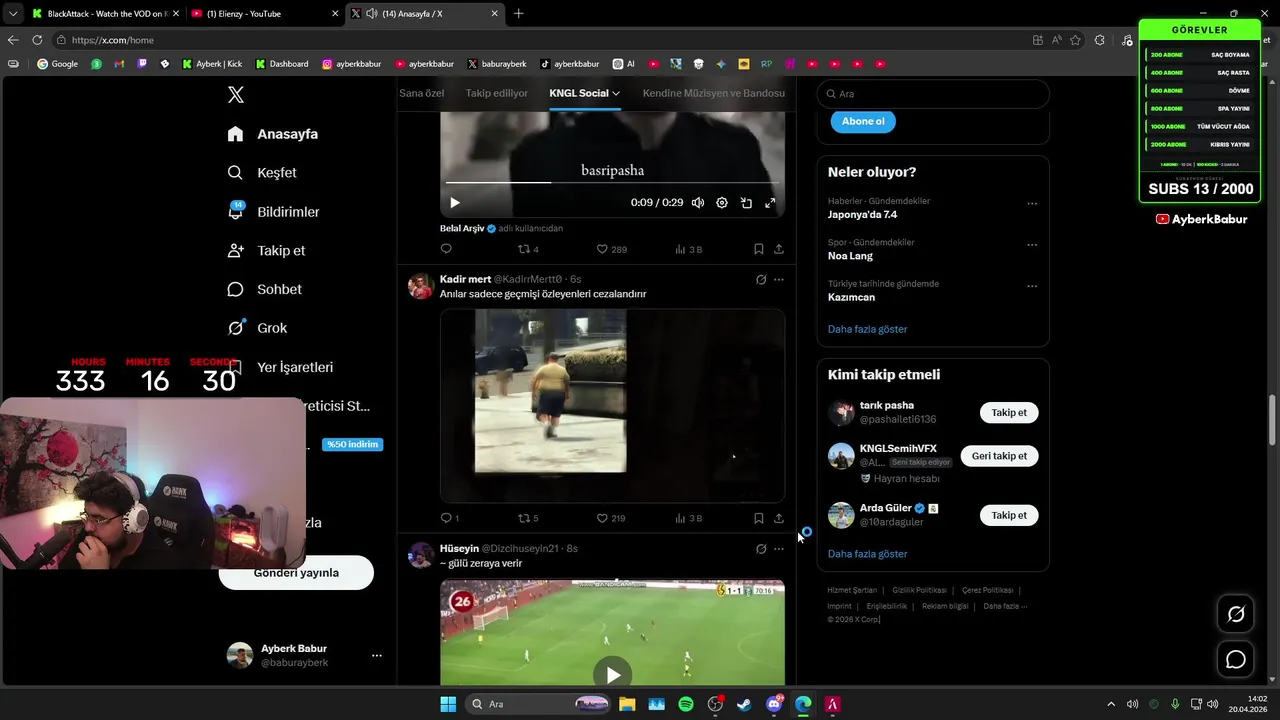1280x720 pixels.
Task: Click the Ara search field on X
Action: [x=933, y=94]
